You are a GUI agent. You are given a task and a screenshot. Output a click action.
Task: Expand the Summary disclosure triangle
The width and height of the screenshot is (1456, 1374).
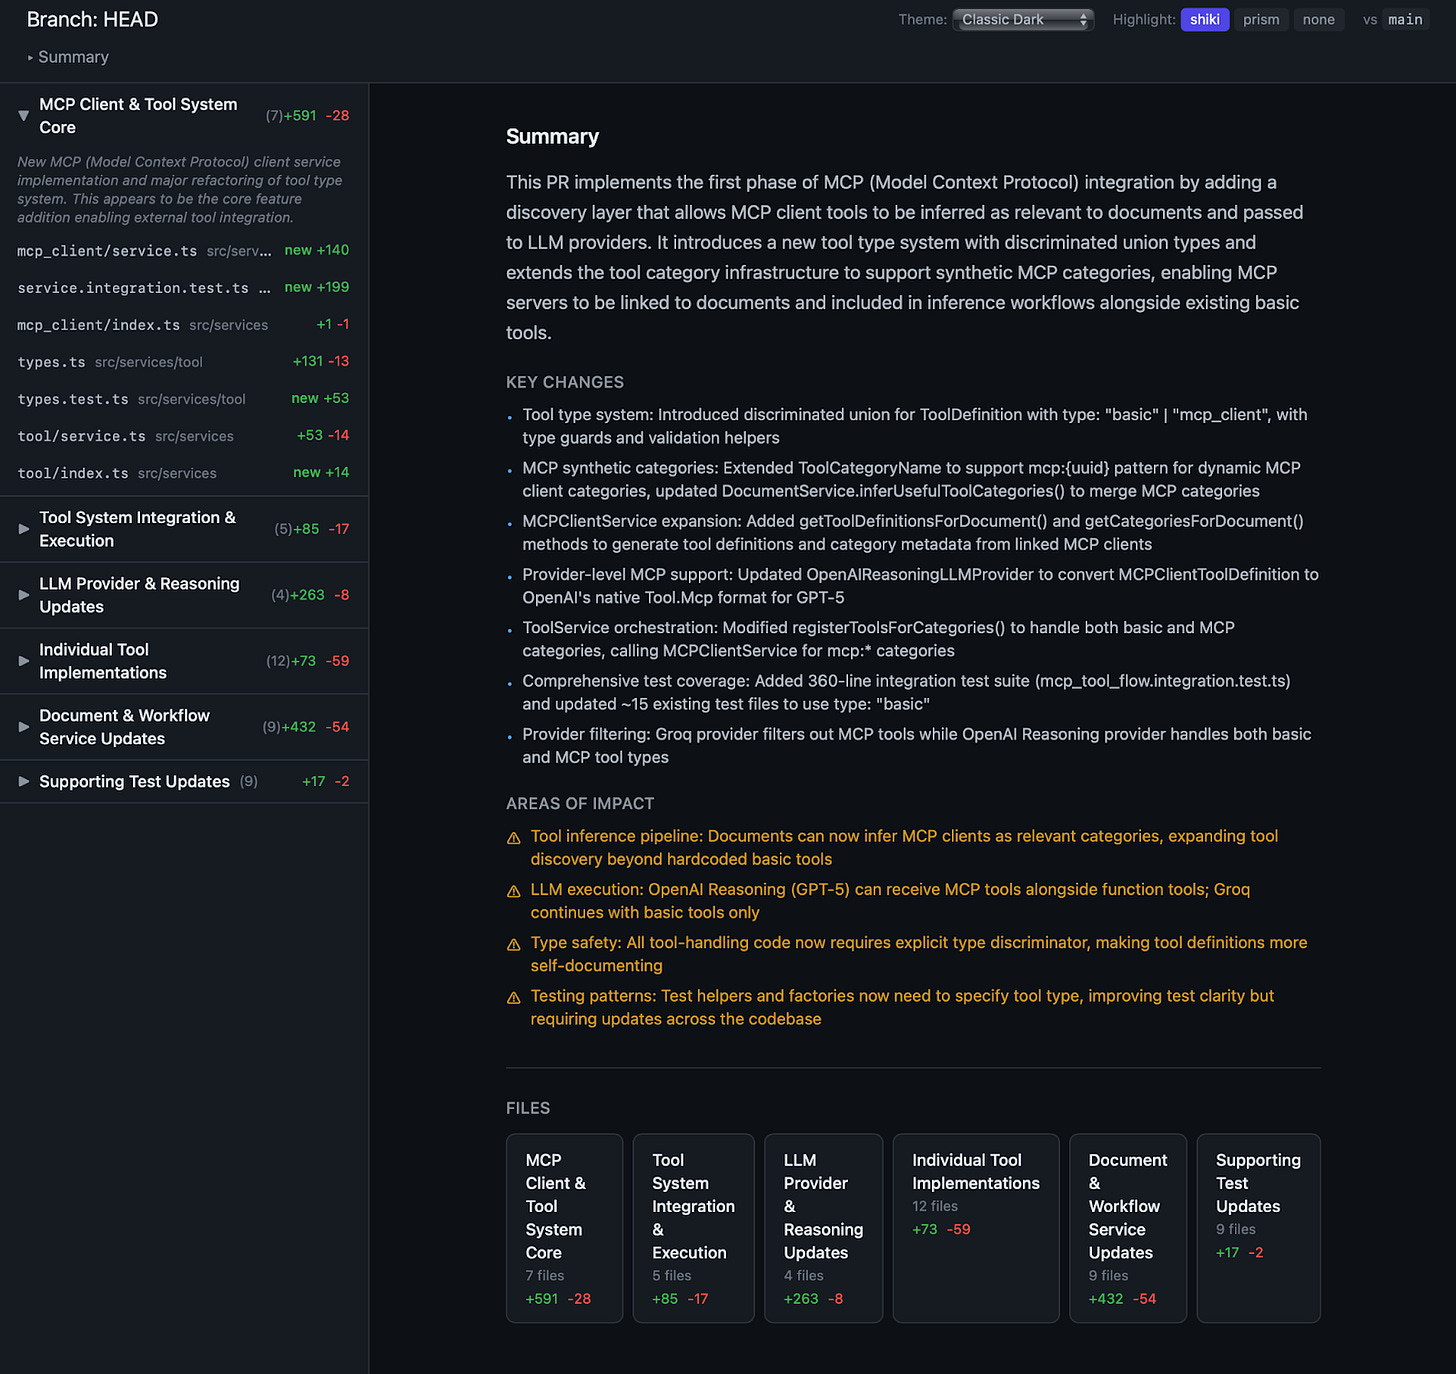pyautogui.click(x=31, y=57)
